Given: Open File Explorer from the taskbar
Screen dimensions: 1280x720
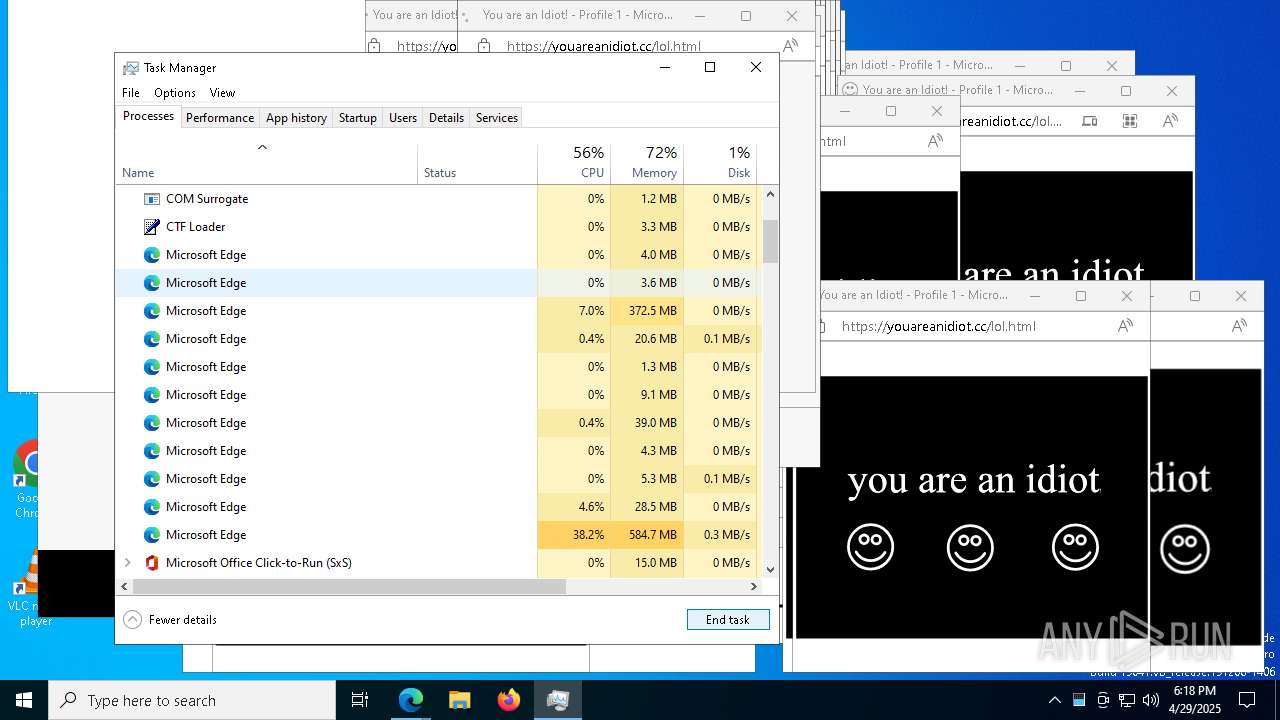Looking at the screenshot, I should pos(459,700).
